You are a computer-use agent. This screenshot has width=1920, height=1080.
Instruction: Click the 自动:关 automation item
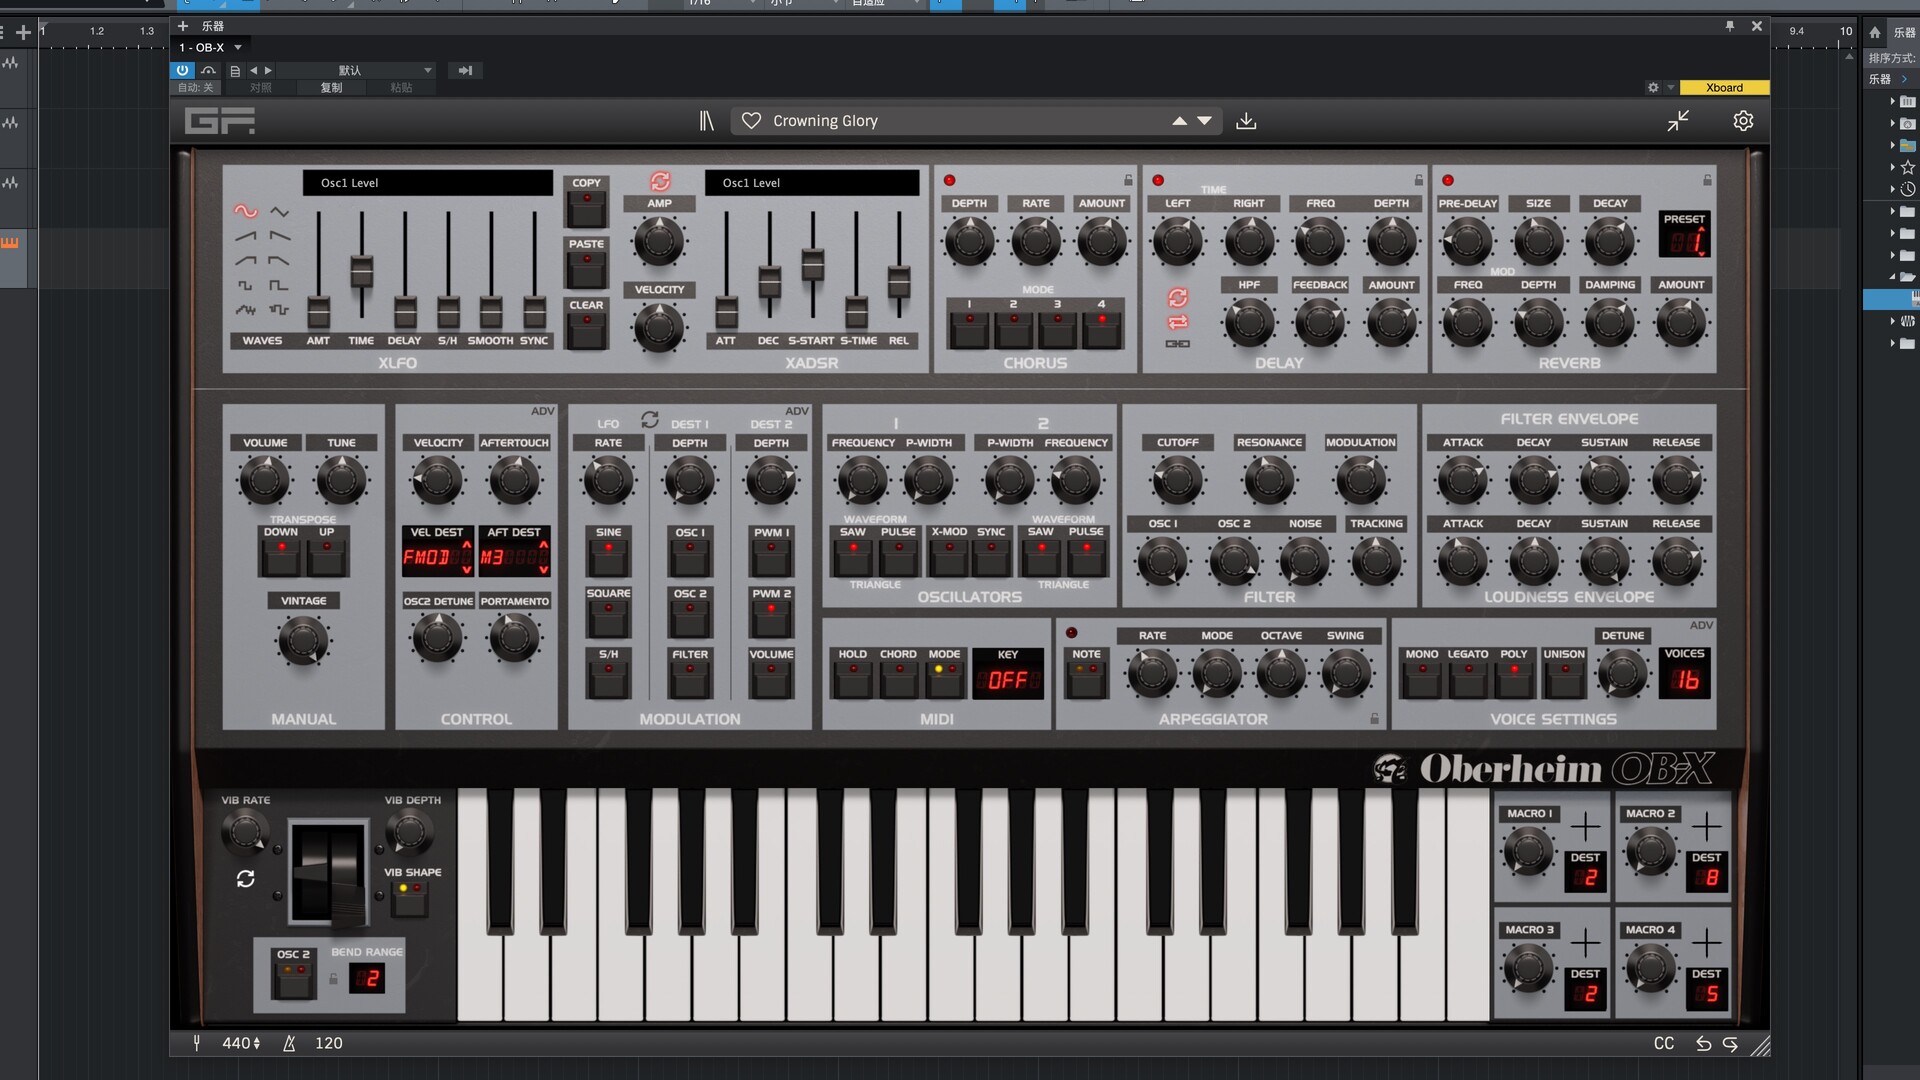coord(195,88)
